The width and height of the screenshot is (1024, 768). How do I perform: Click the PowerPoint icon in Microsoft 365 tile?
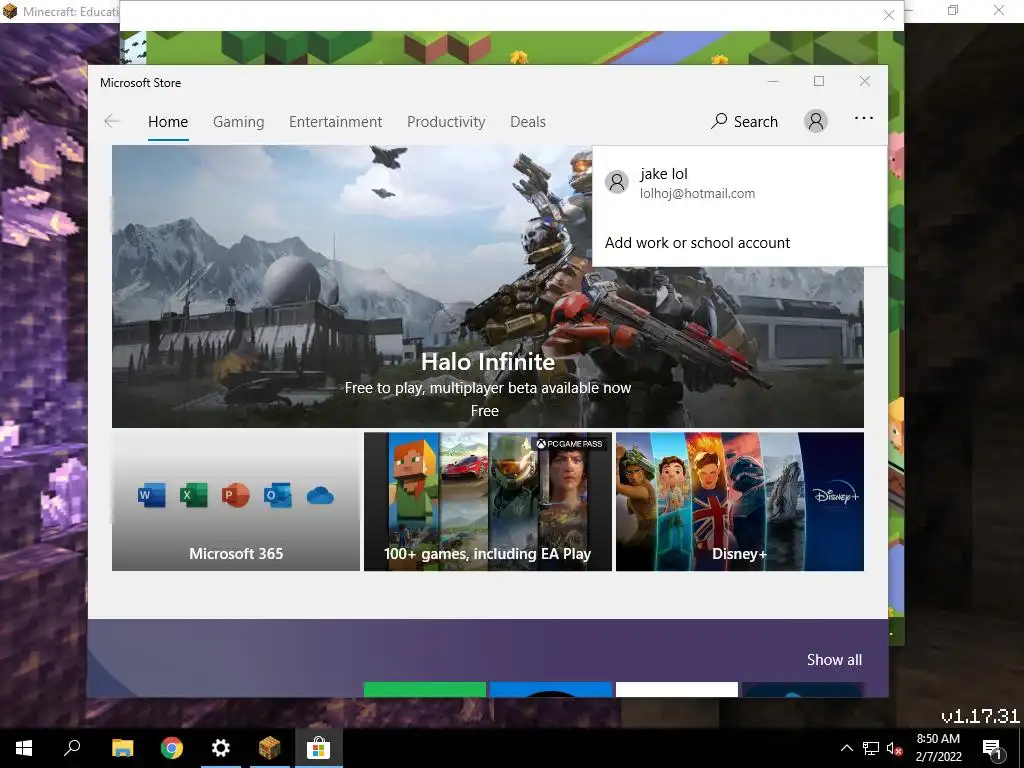[x=235, y=495]
